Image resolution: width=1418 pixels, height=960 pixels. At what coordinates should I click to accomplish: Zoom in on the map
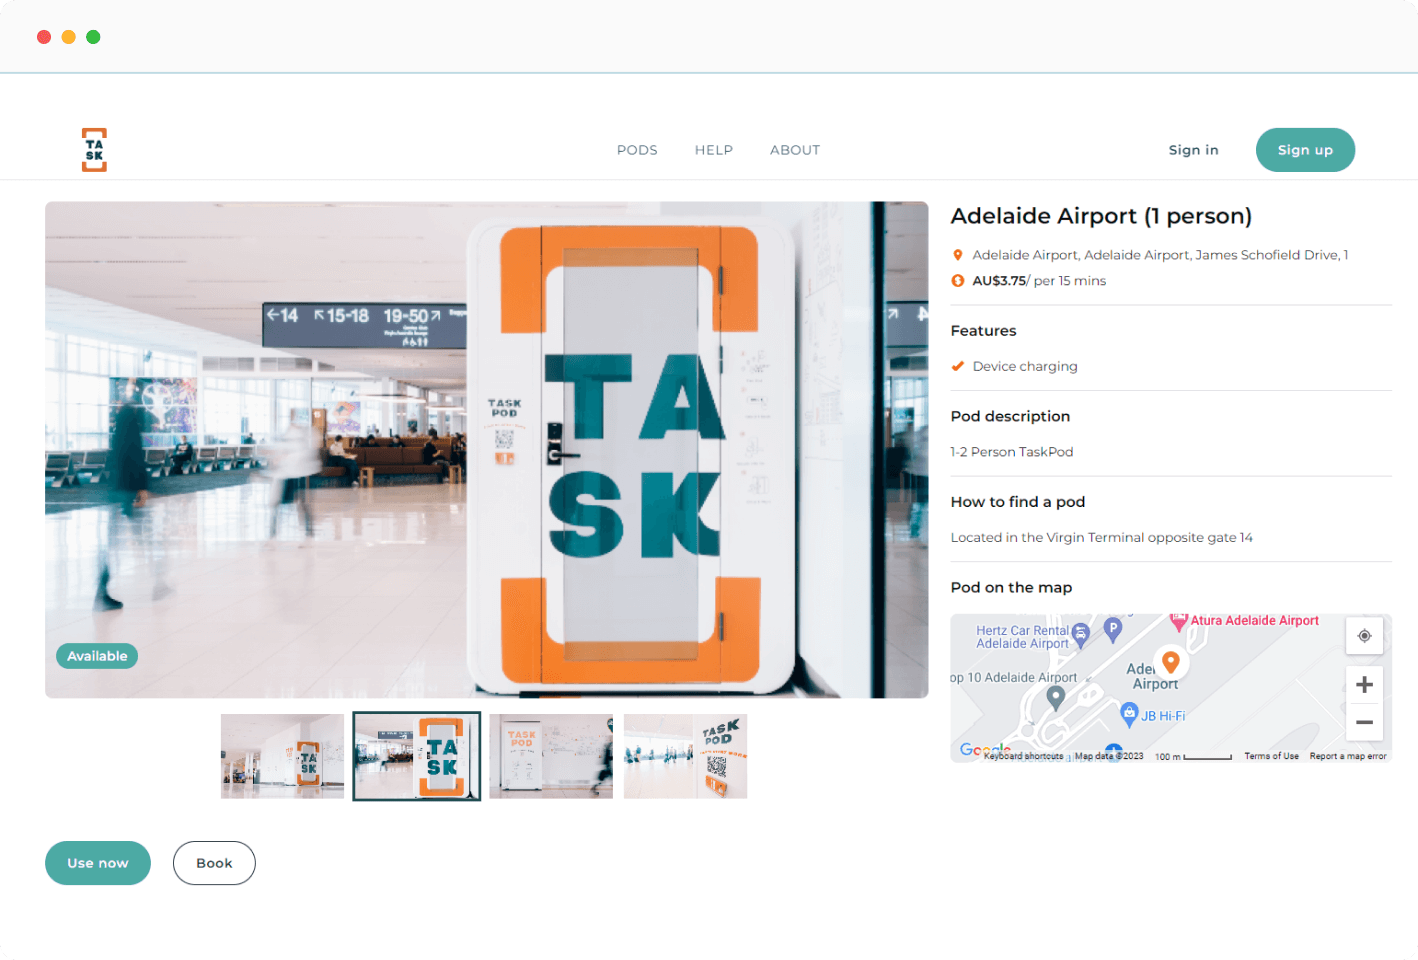pos(1364,685)
